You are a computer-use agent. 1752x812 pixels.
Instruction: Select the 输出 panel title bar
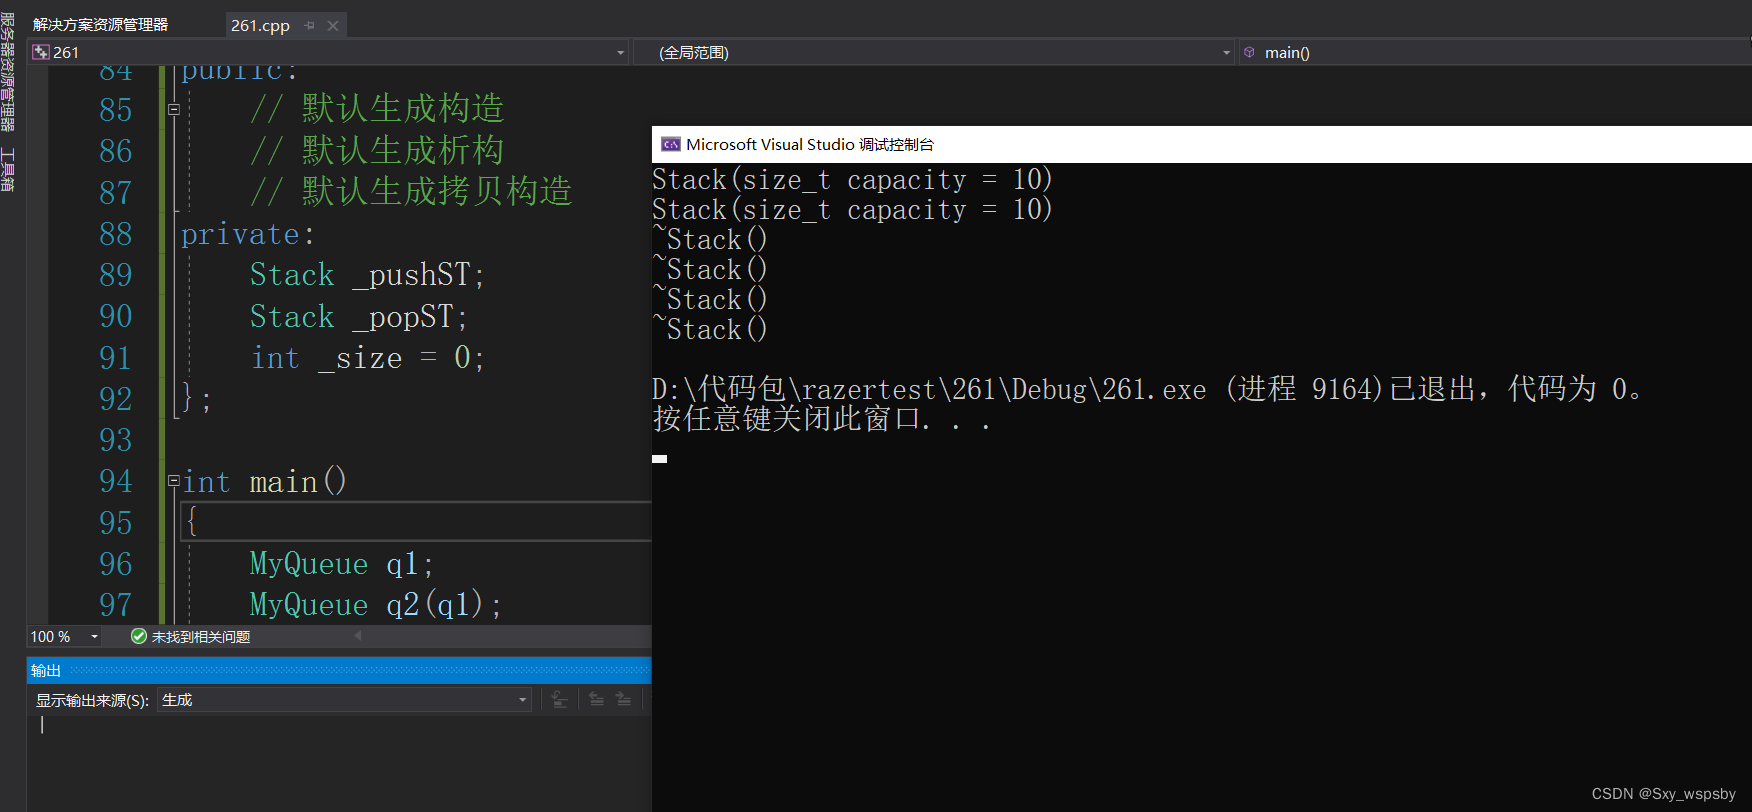click(x=339, y=670)
